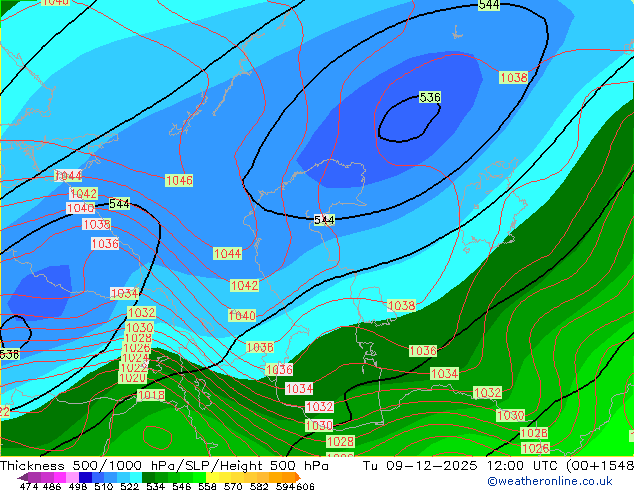Click the '1036' label just below '1038' in the left column
Viewport: 634px width, 490px height.
pyautogui.click(x=105, y=244)
